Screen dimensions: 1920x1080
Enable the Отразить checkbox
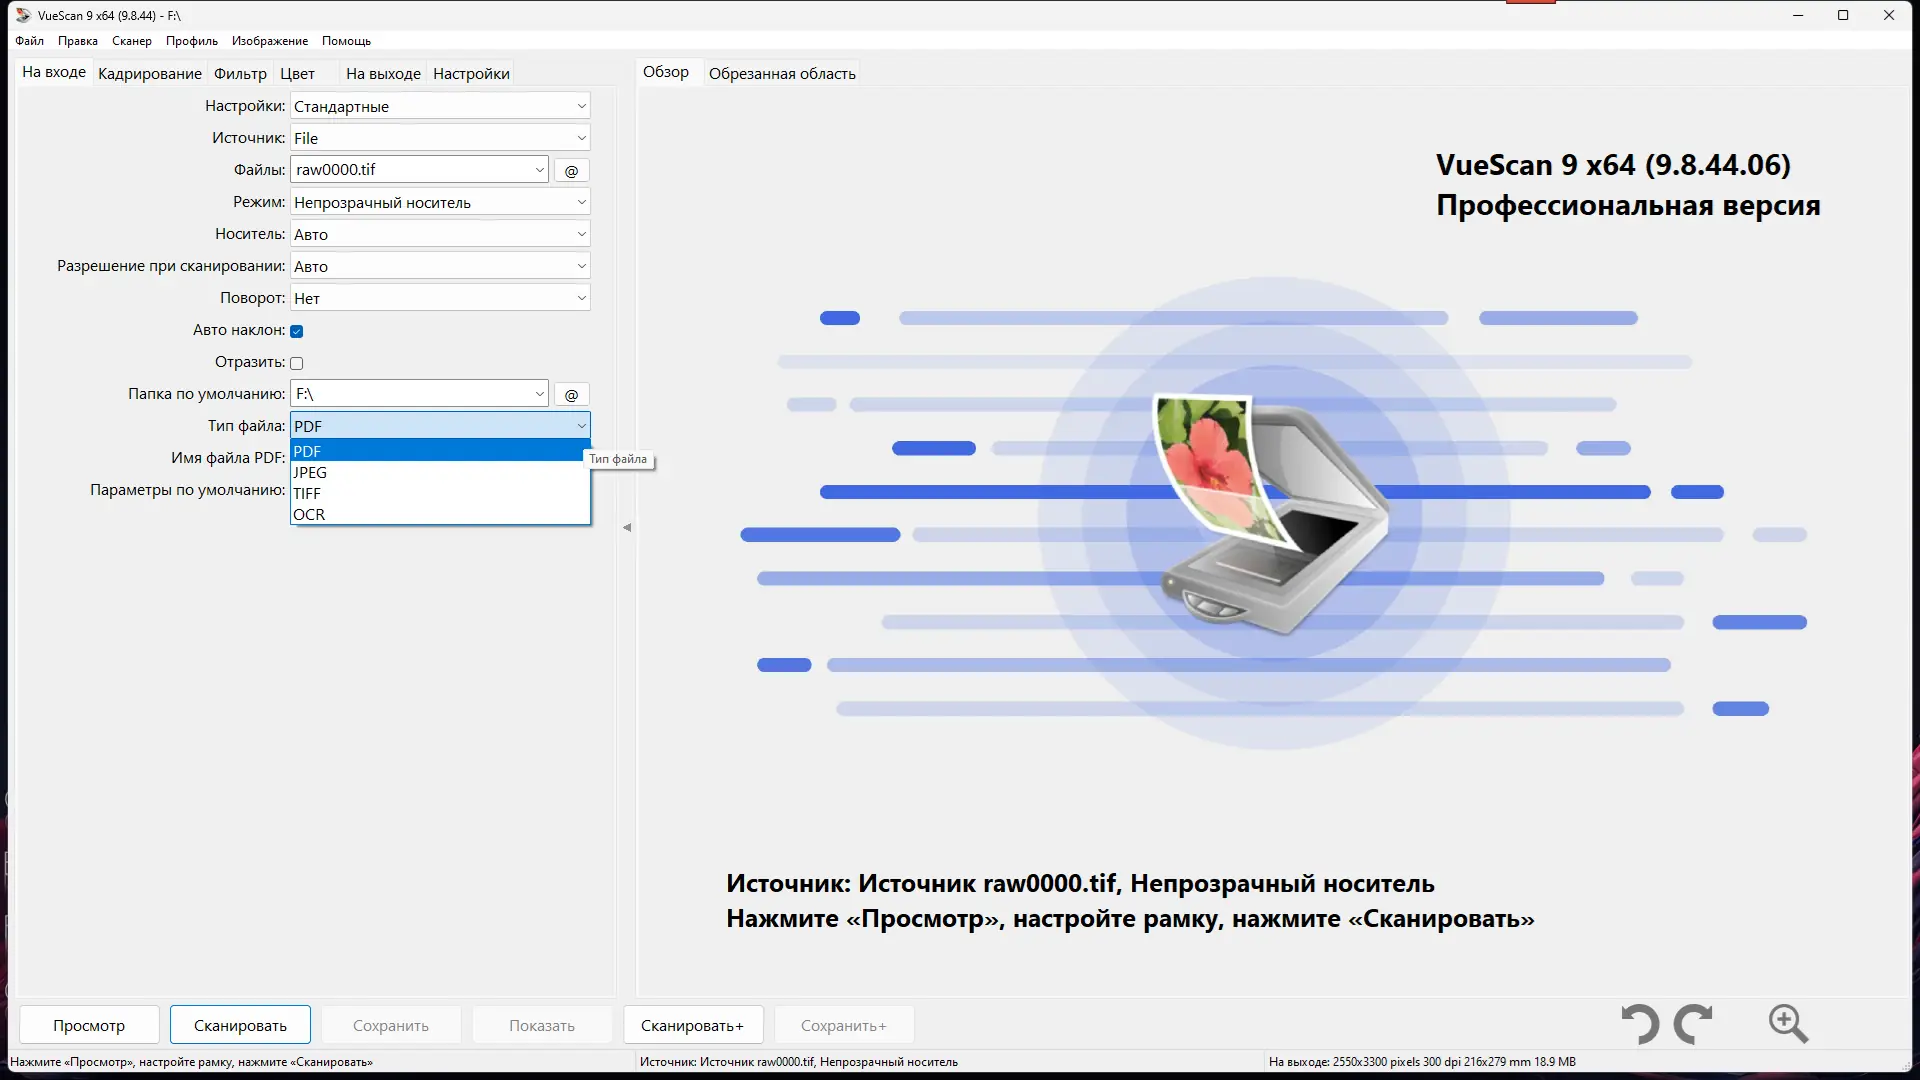(296, 362)
